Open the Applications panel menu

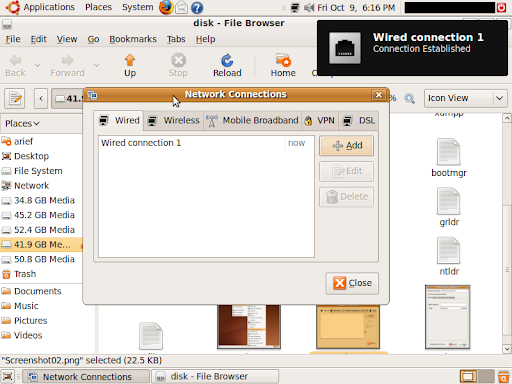tap(41, 7)
